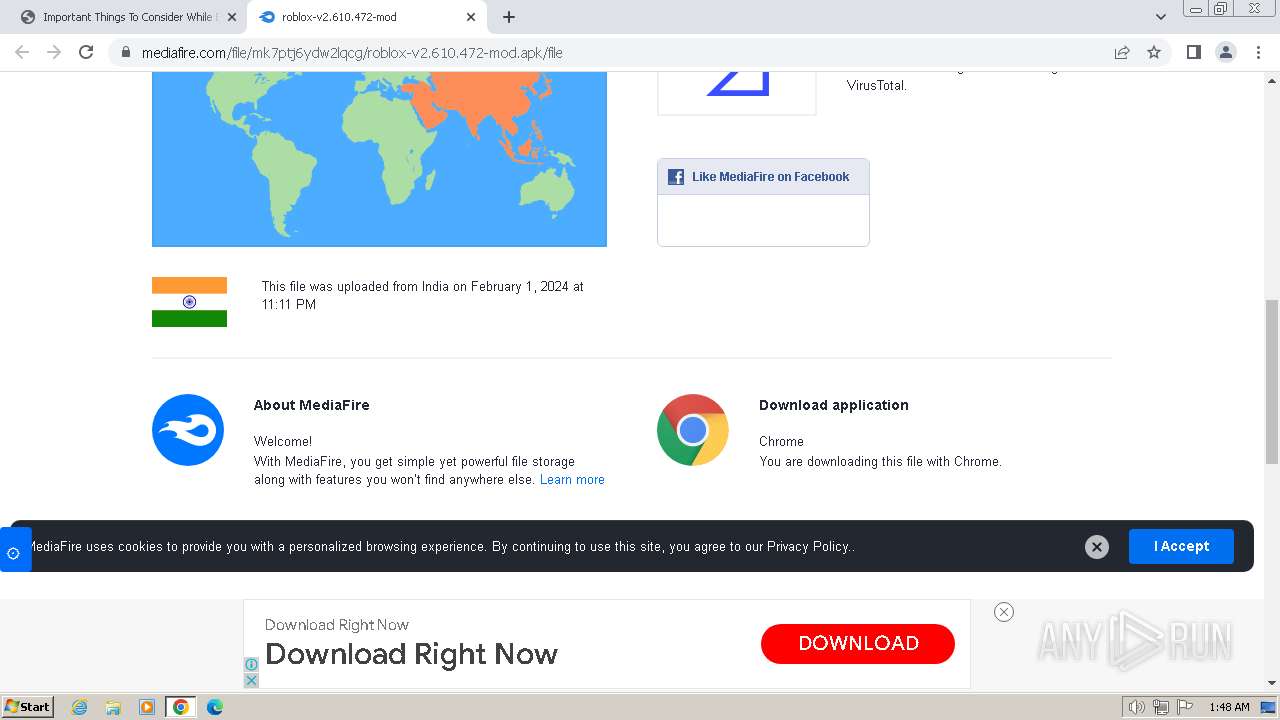The image size is (1280, 720).
Task: Click 'Download Right Now' ad headline
Action: [x=411, y=654]
